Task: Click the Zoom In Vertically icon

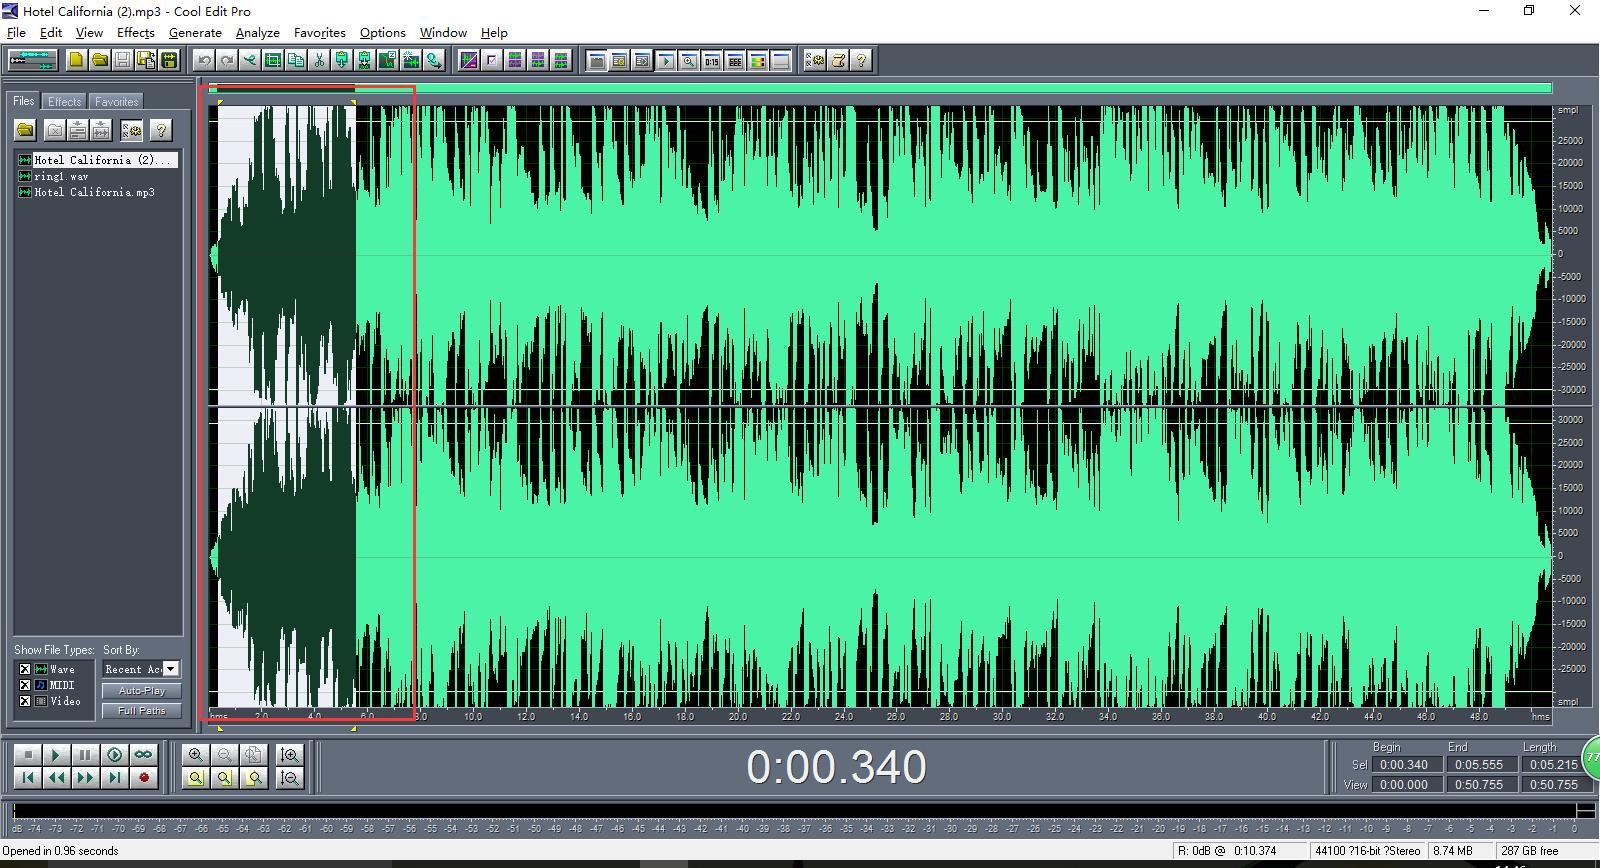Action: (290, 755)
